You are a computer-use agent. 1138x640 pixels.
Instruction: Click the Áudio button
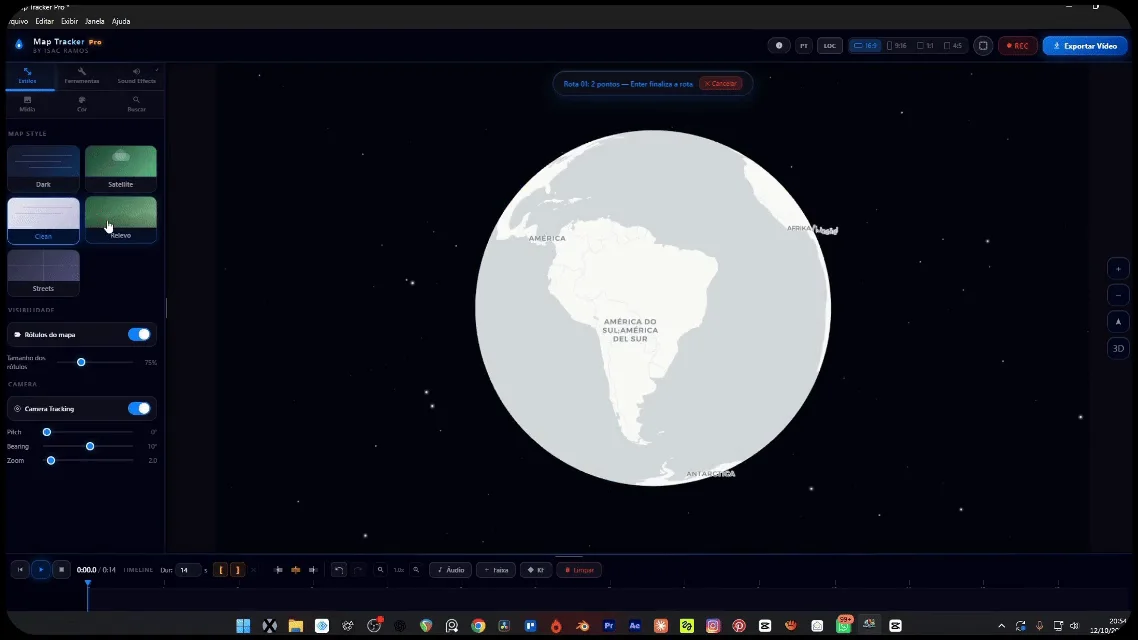[451, 570]
